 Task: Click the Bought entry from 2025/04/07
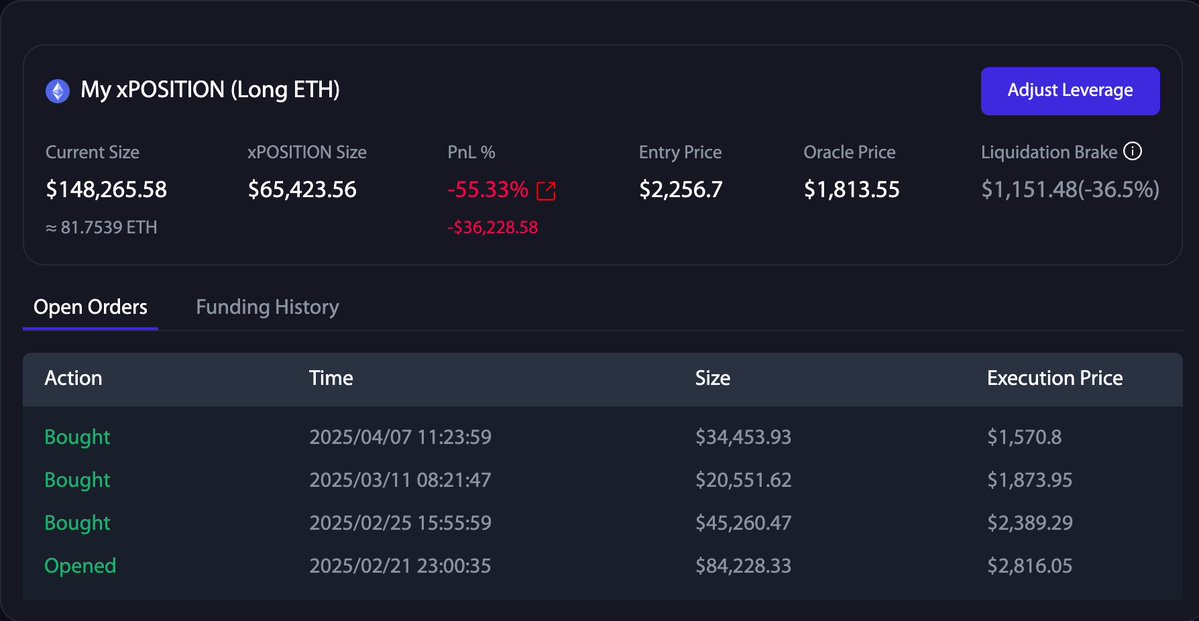(77, 437)
